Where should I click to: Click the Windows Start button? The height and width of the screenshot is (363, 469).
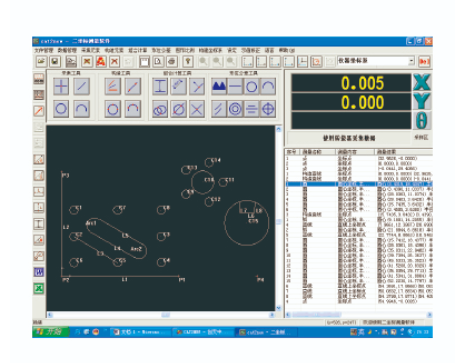[x=51, y=332]
